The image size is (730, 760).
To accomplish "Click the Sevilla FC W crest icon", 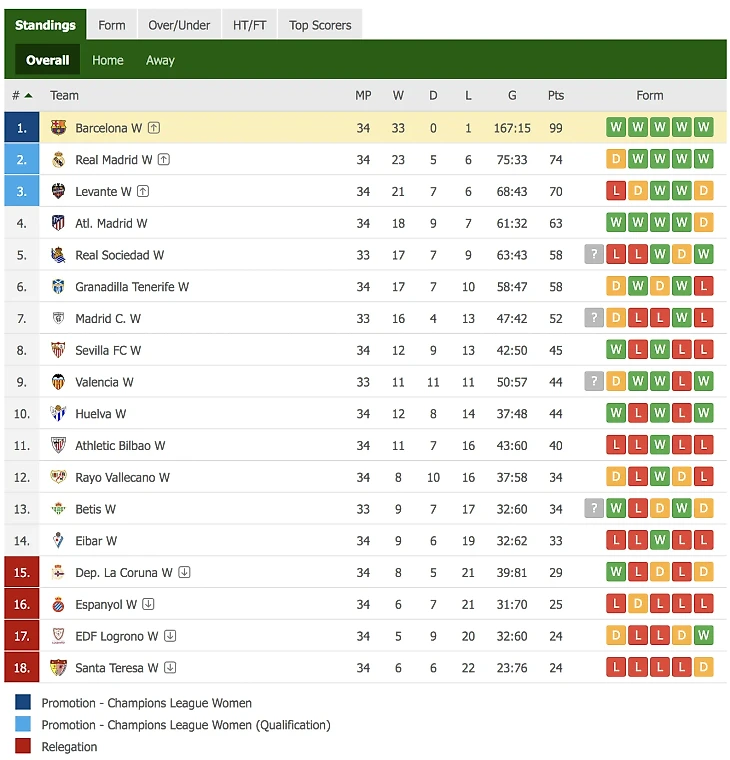I will (58, 350).
